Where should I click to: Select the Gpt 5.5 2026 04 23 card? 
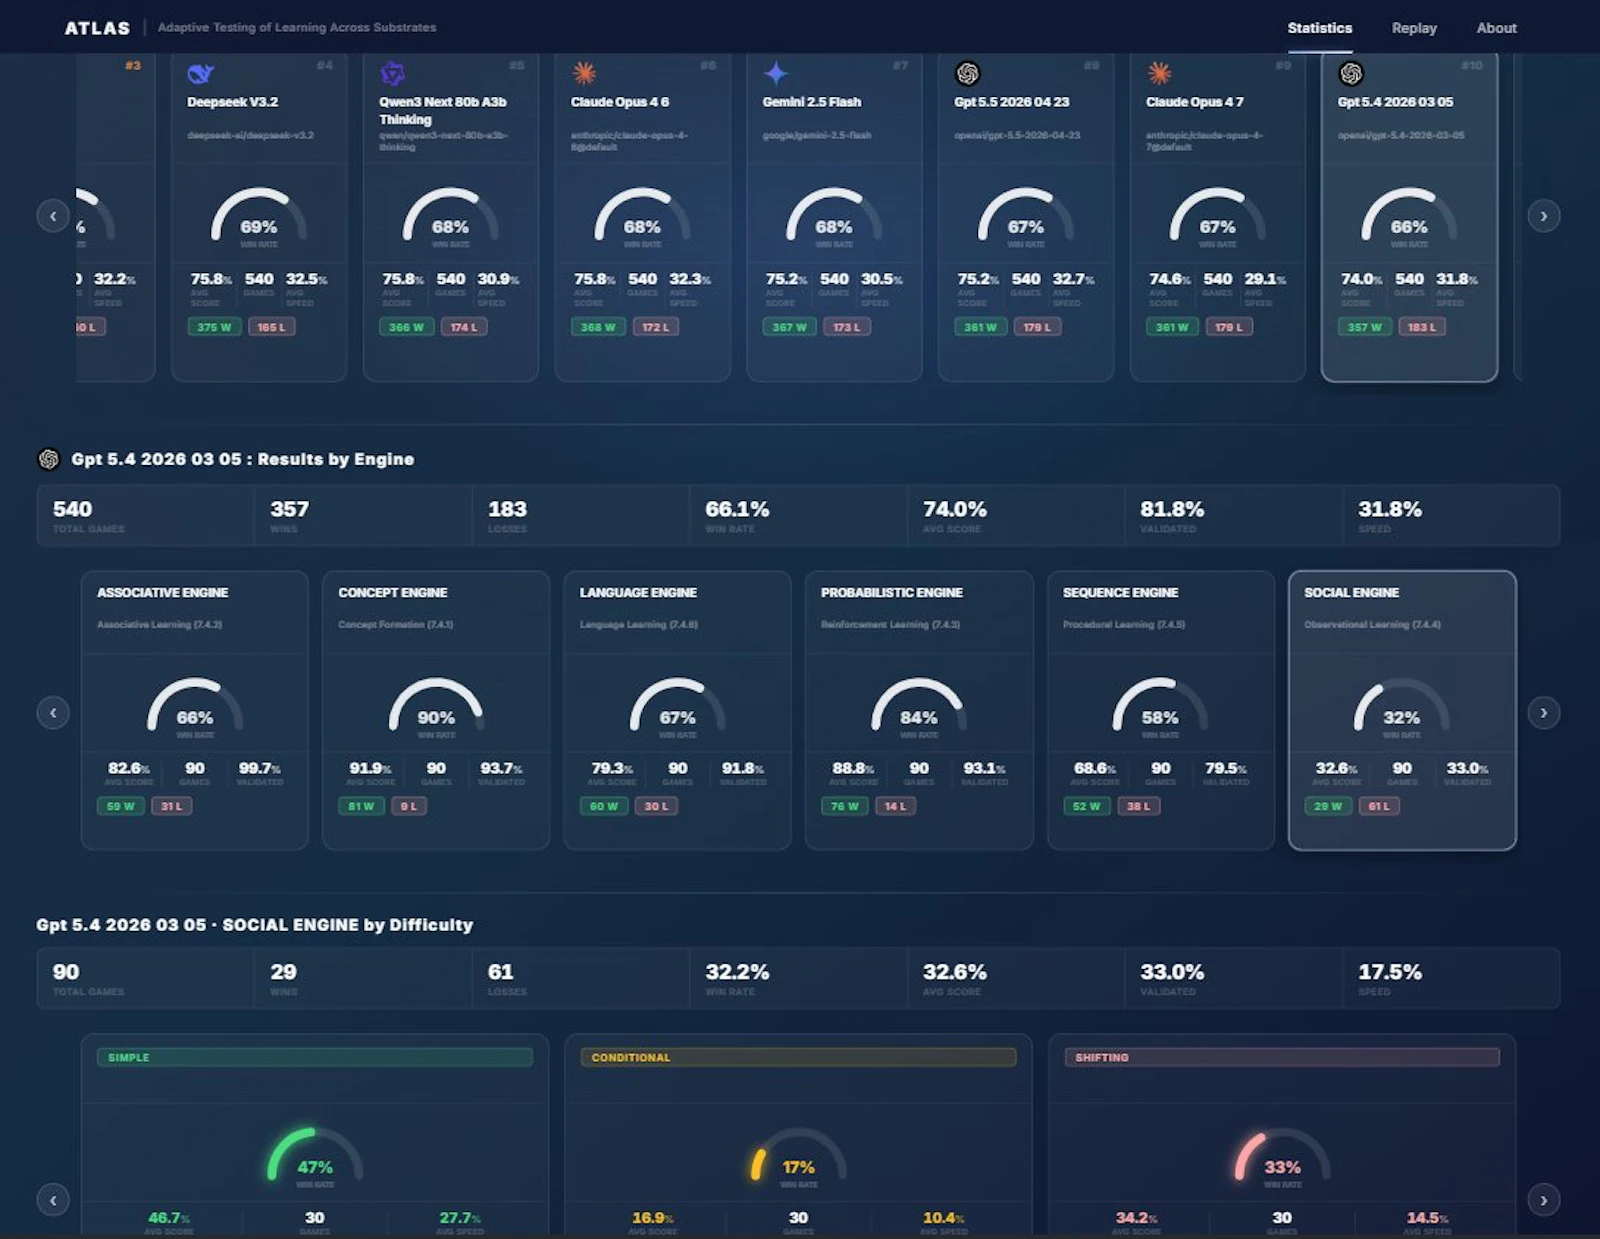tap(1026, 217)
